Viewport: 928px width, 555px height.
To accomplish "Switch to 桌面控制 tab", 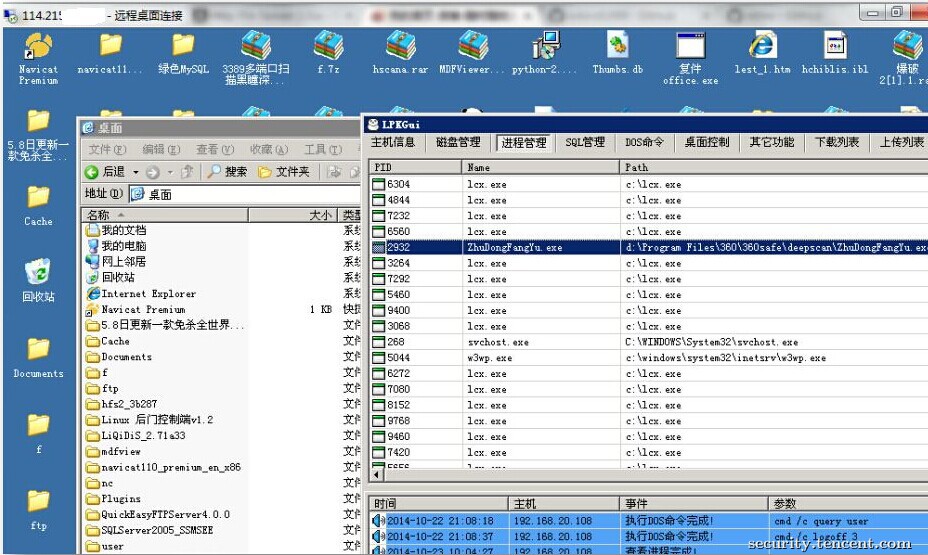I will click(707, 142).
